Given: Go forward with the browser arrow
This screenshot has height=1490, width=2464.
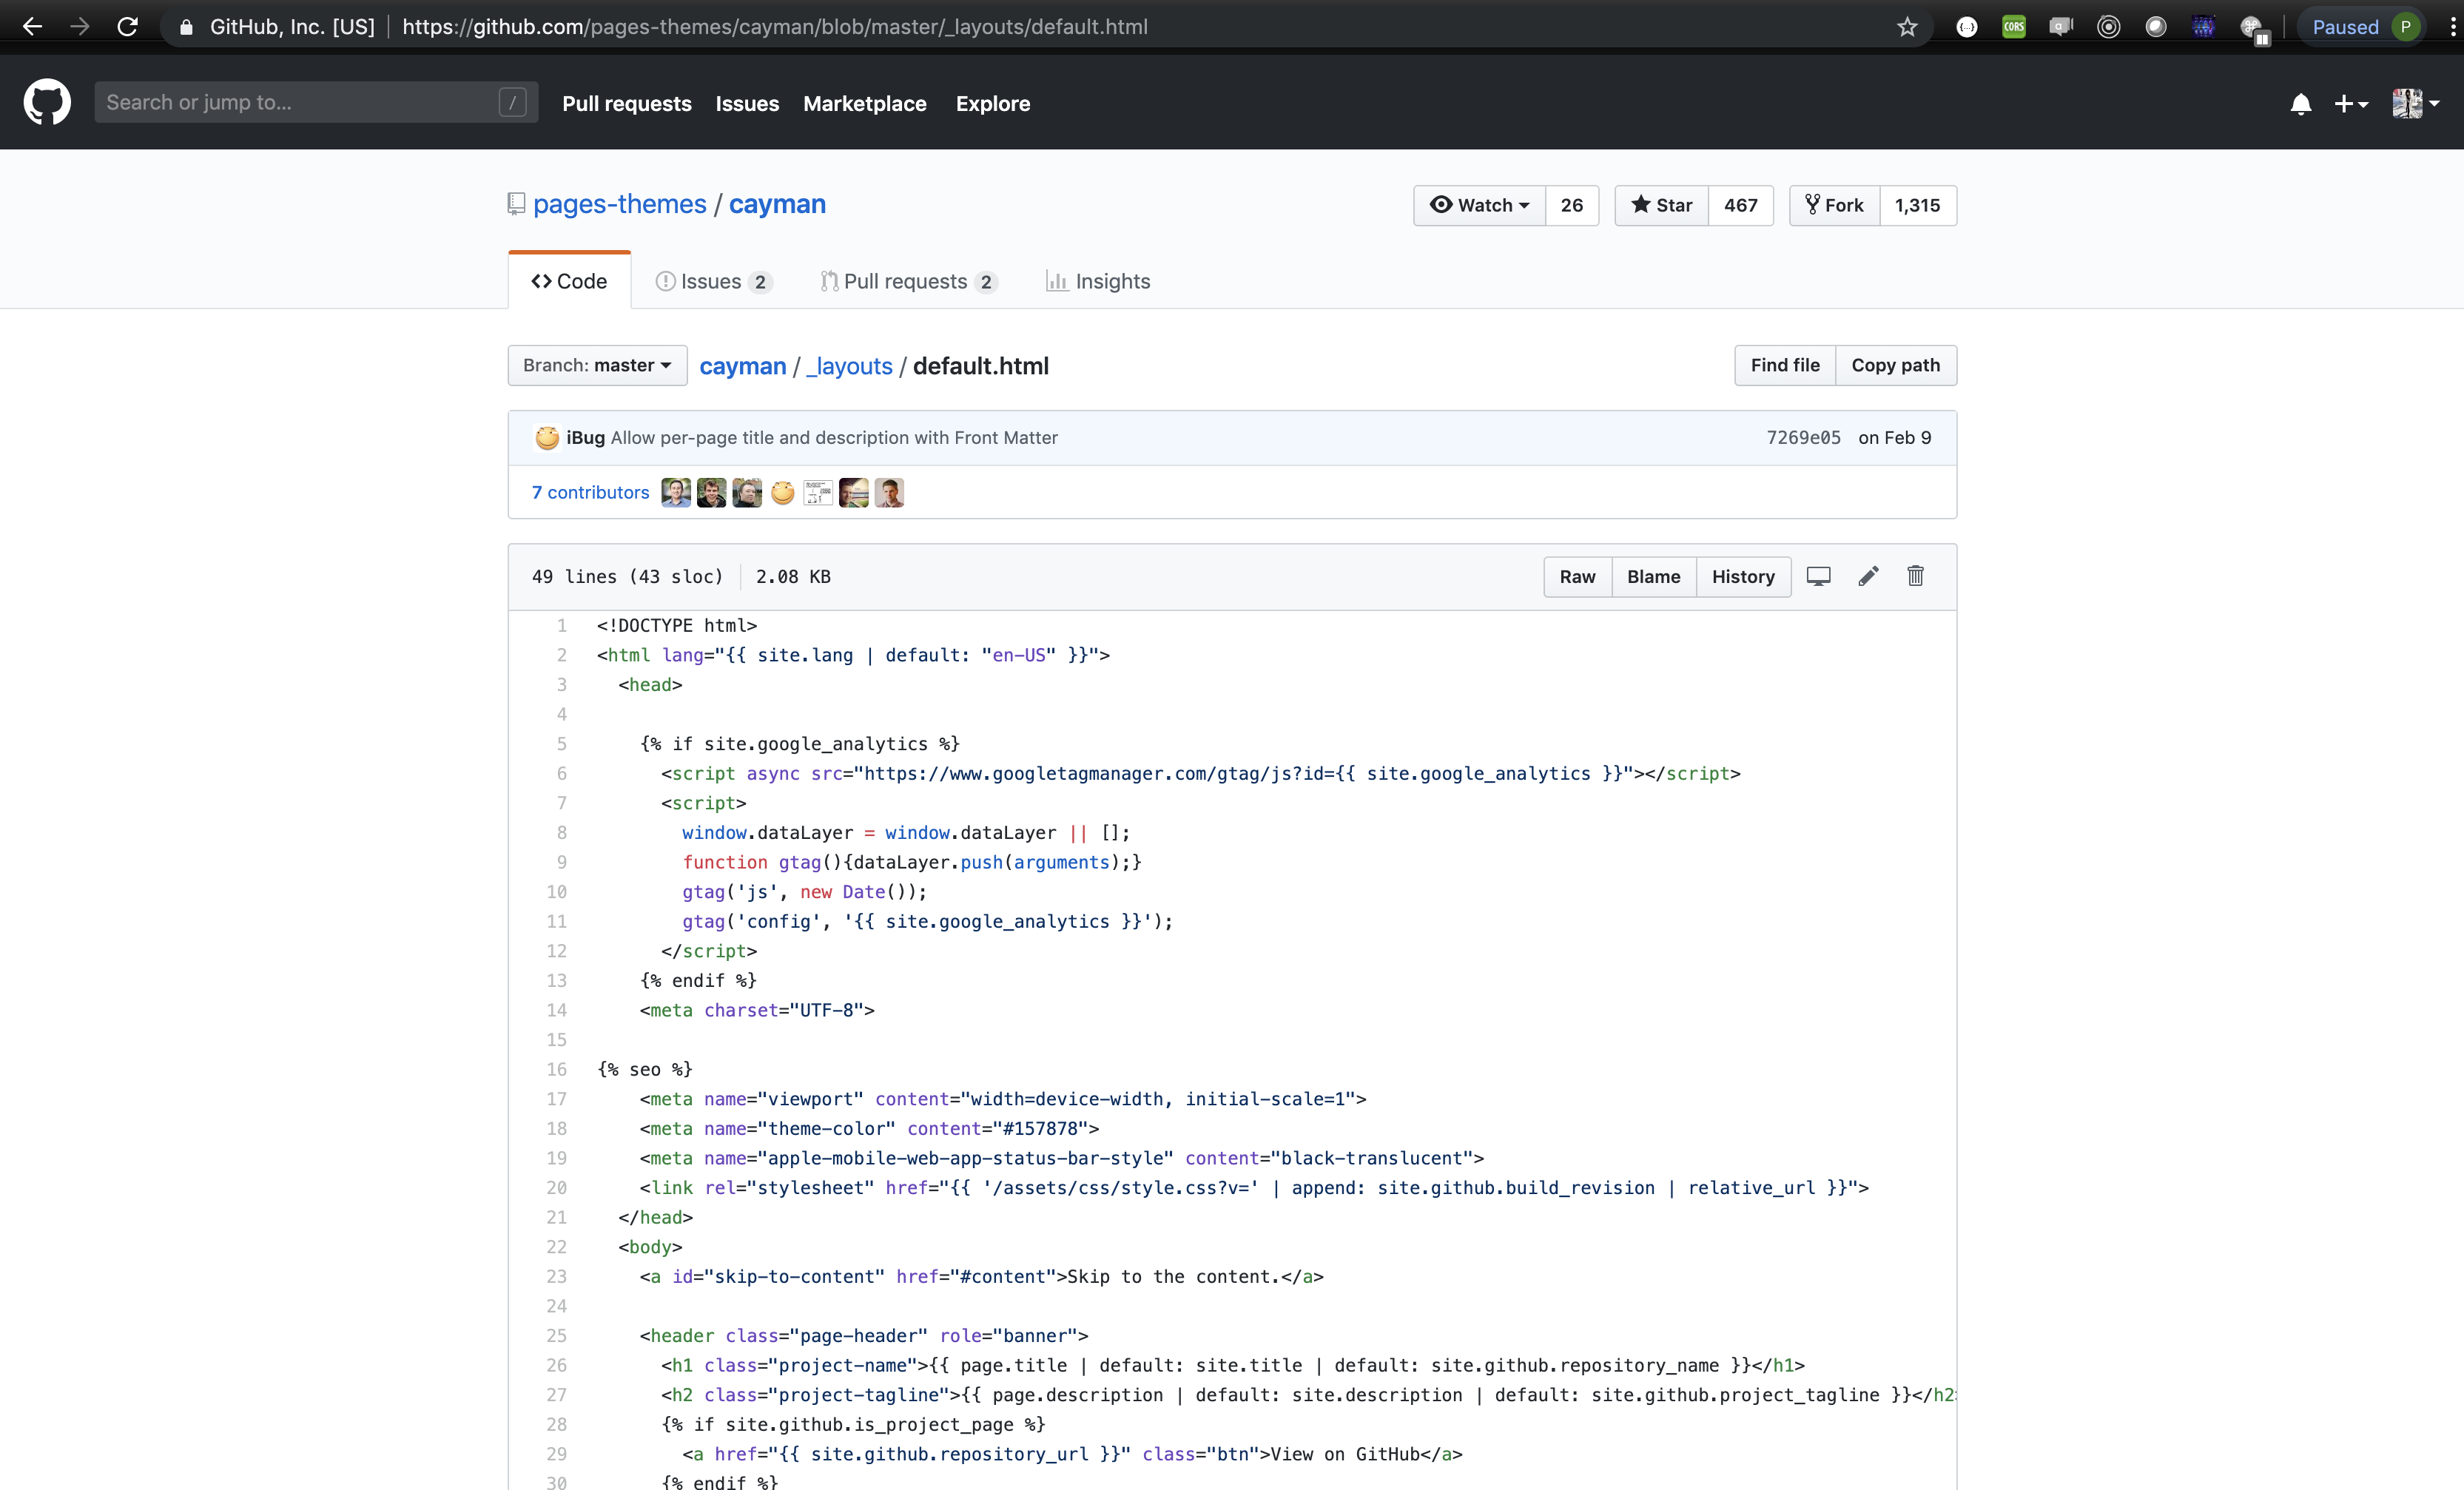Looking at the screenshot, I should (80, 27).
